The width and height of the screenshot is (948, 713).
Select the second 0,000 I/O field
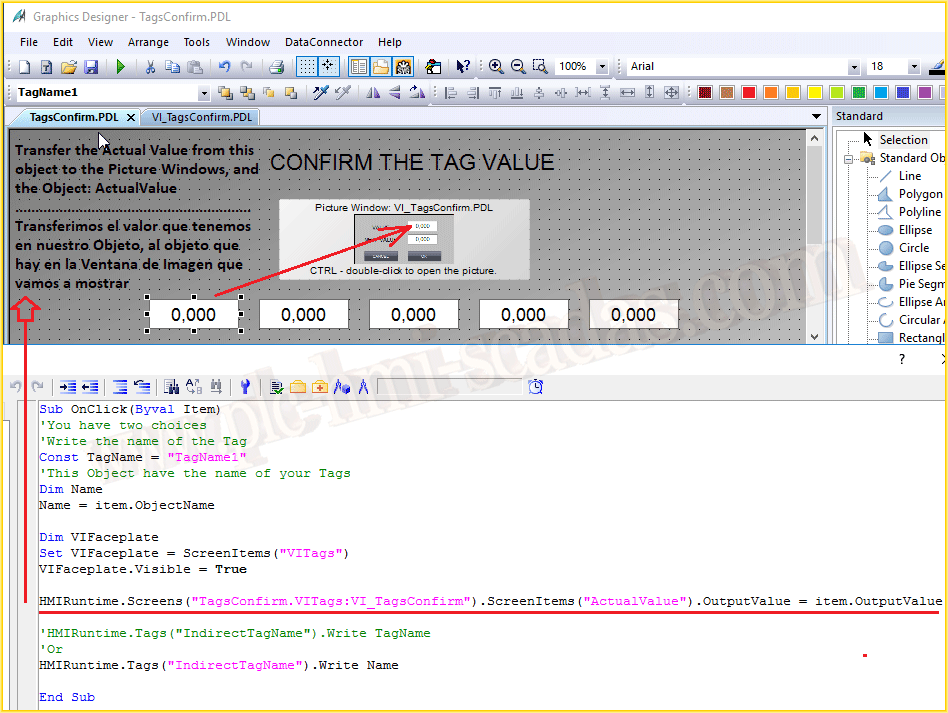[304, 314]
